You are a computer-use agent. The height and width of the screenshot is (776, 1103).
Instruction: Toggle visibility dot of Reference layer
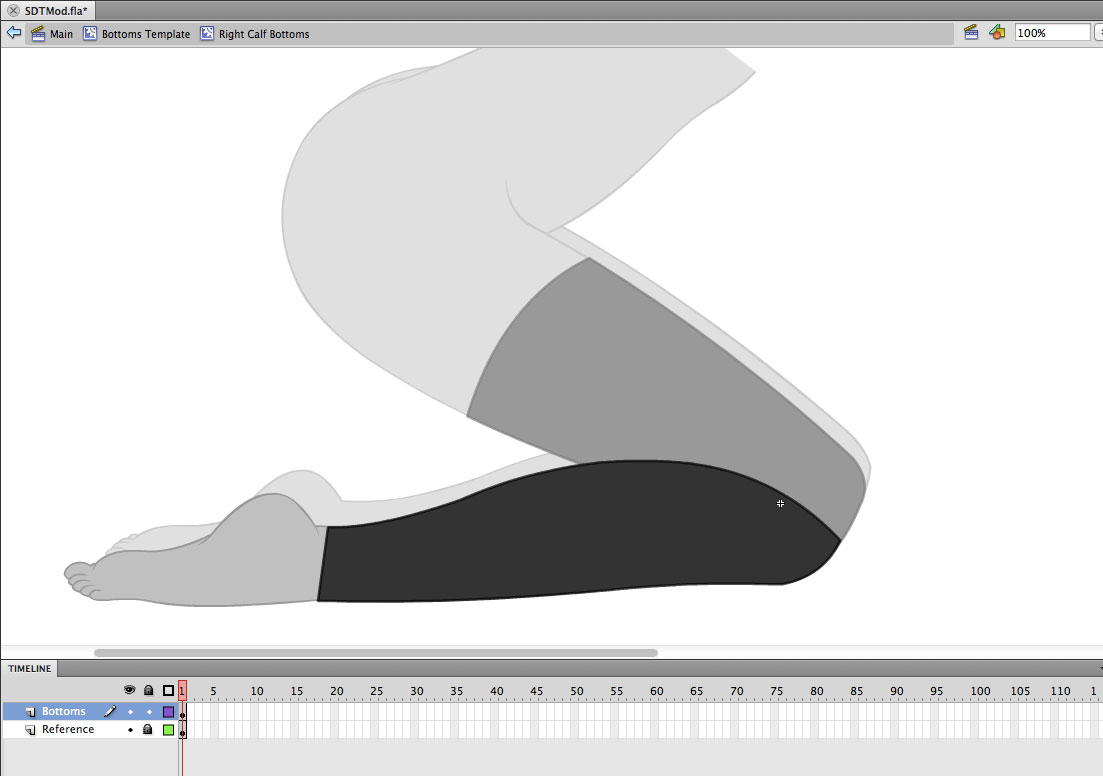(x=130, y=730)
